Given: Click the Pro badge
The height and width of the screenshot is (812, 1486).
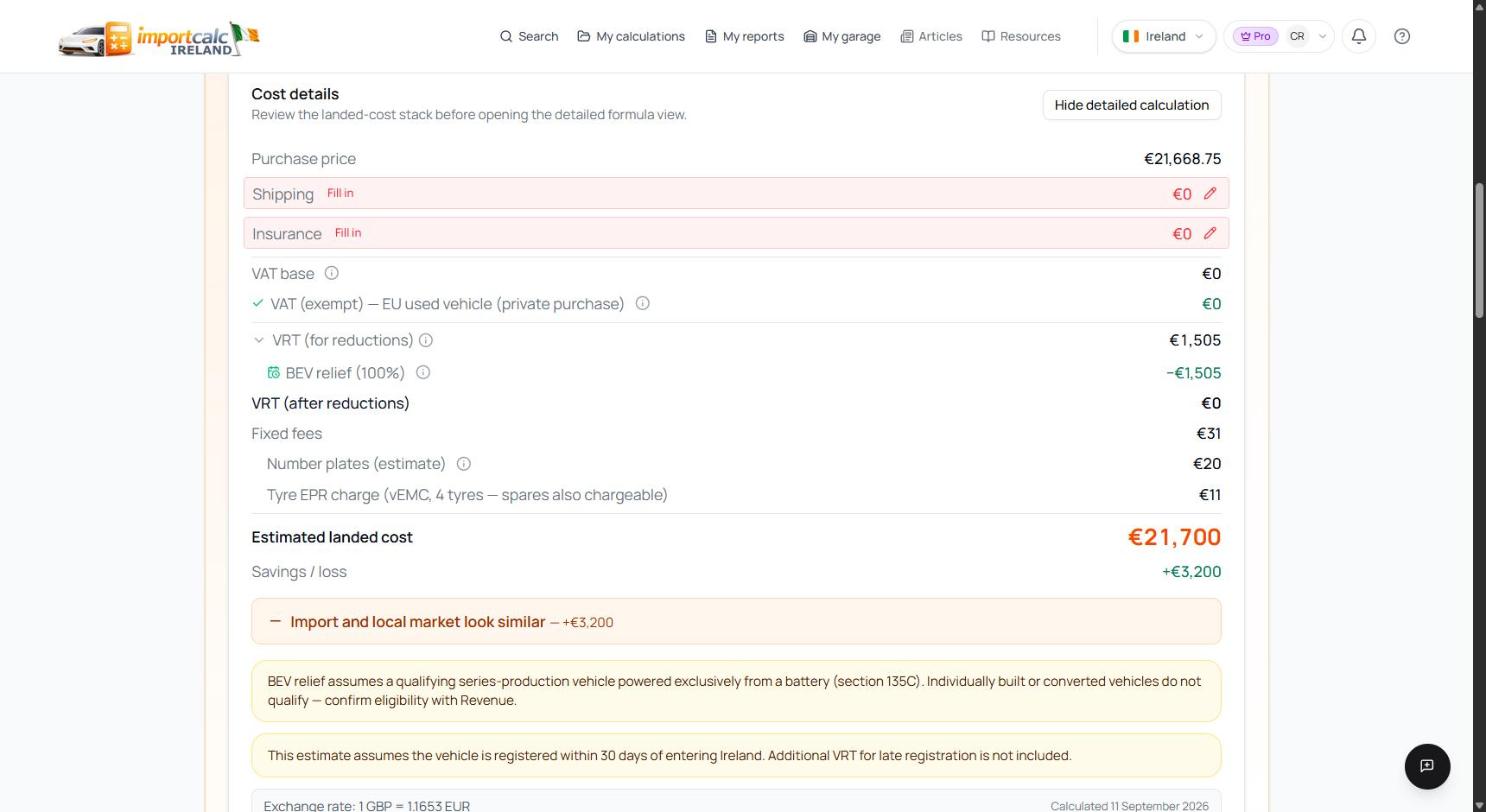Looking at the screenshot, I should tap(1255, 36).
